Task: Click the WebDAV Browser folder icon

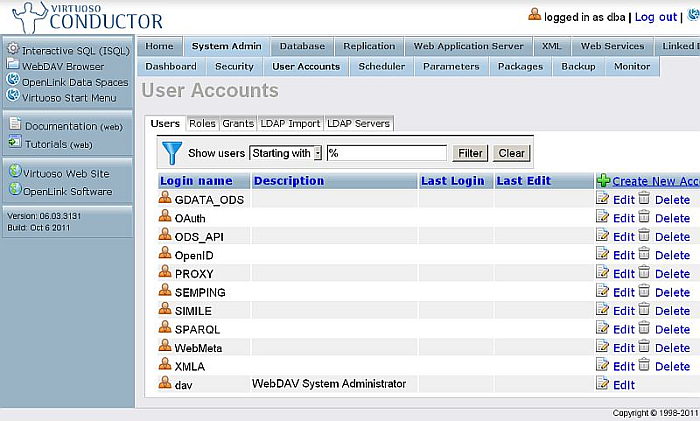Action: (x=13, y=64)
